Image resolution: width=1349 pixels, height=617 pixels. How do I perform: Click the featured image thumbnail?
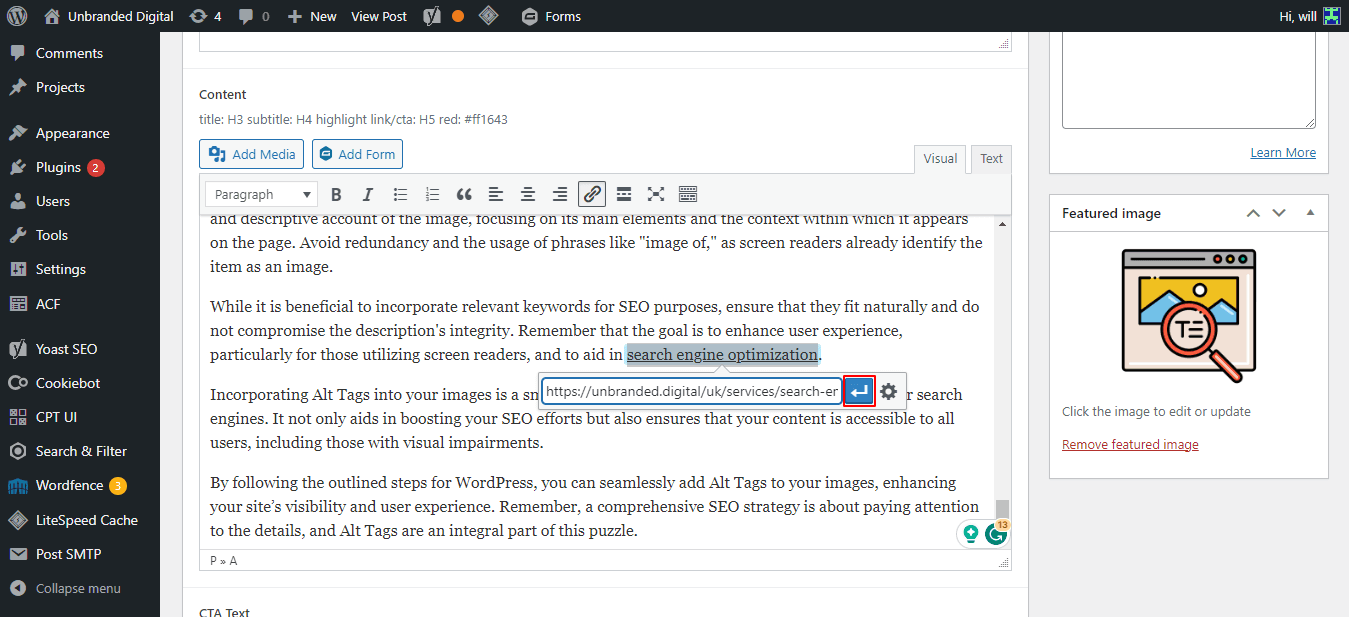(1189, 315)
